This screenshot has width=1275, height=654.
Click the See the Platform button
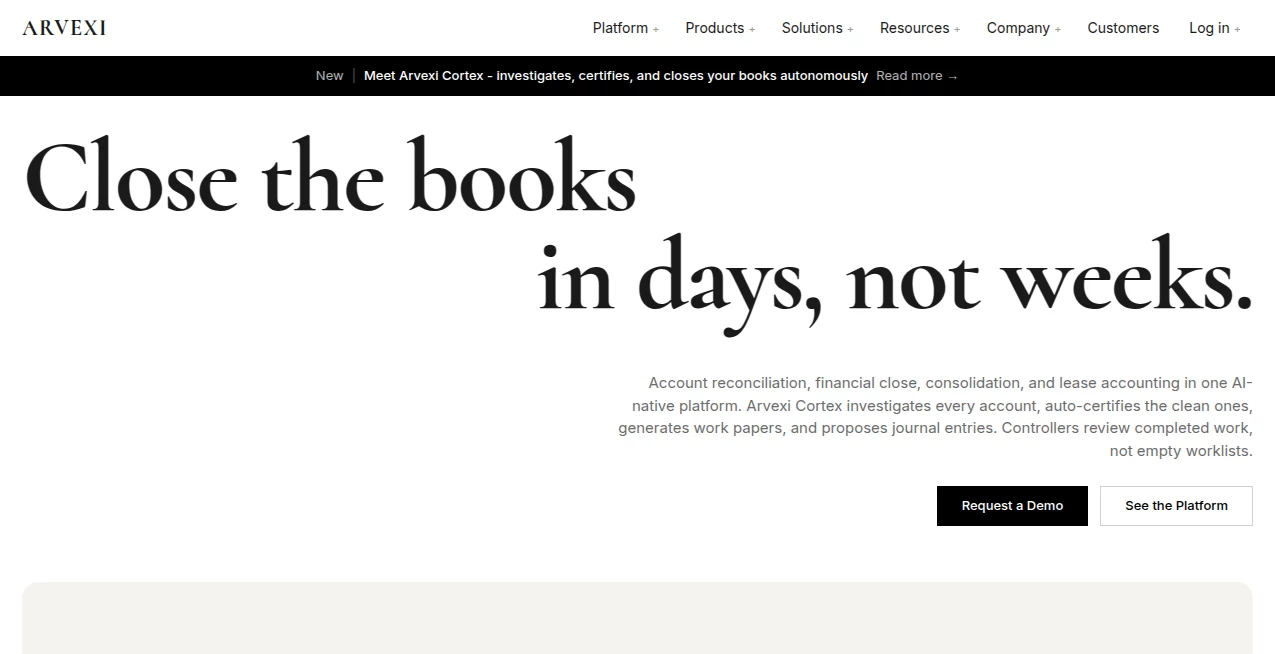[1176, 506]
